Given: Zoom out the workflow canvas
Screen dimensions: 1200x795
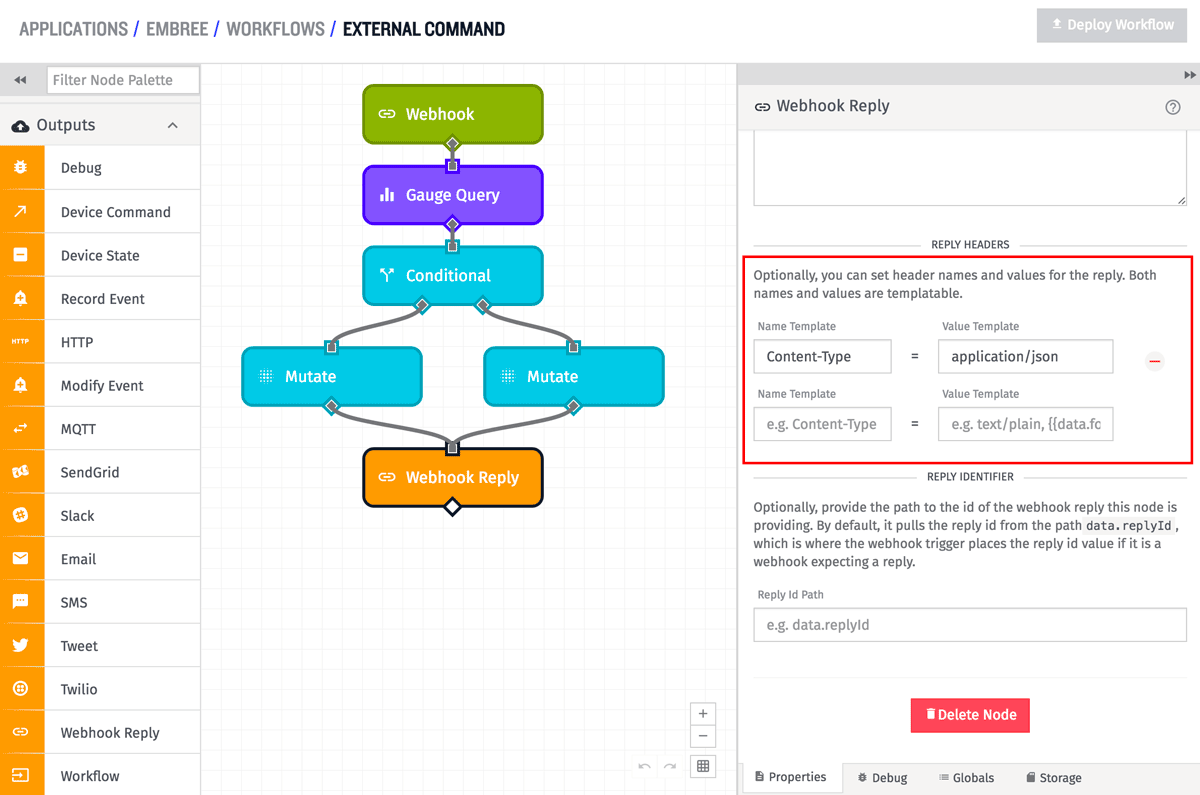Looking at the screenshot, I should tap(703, 737).
